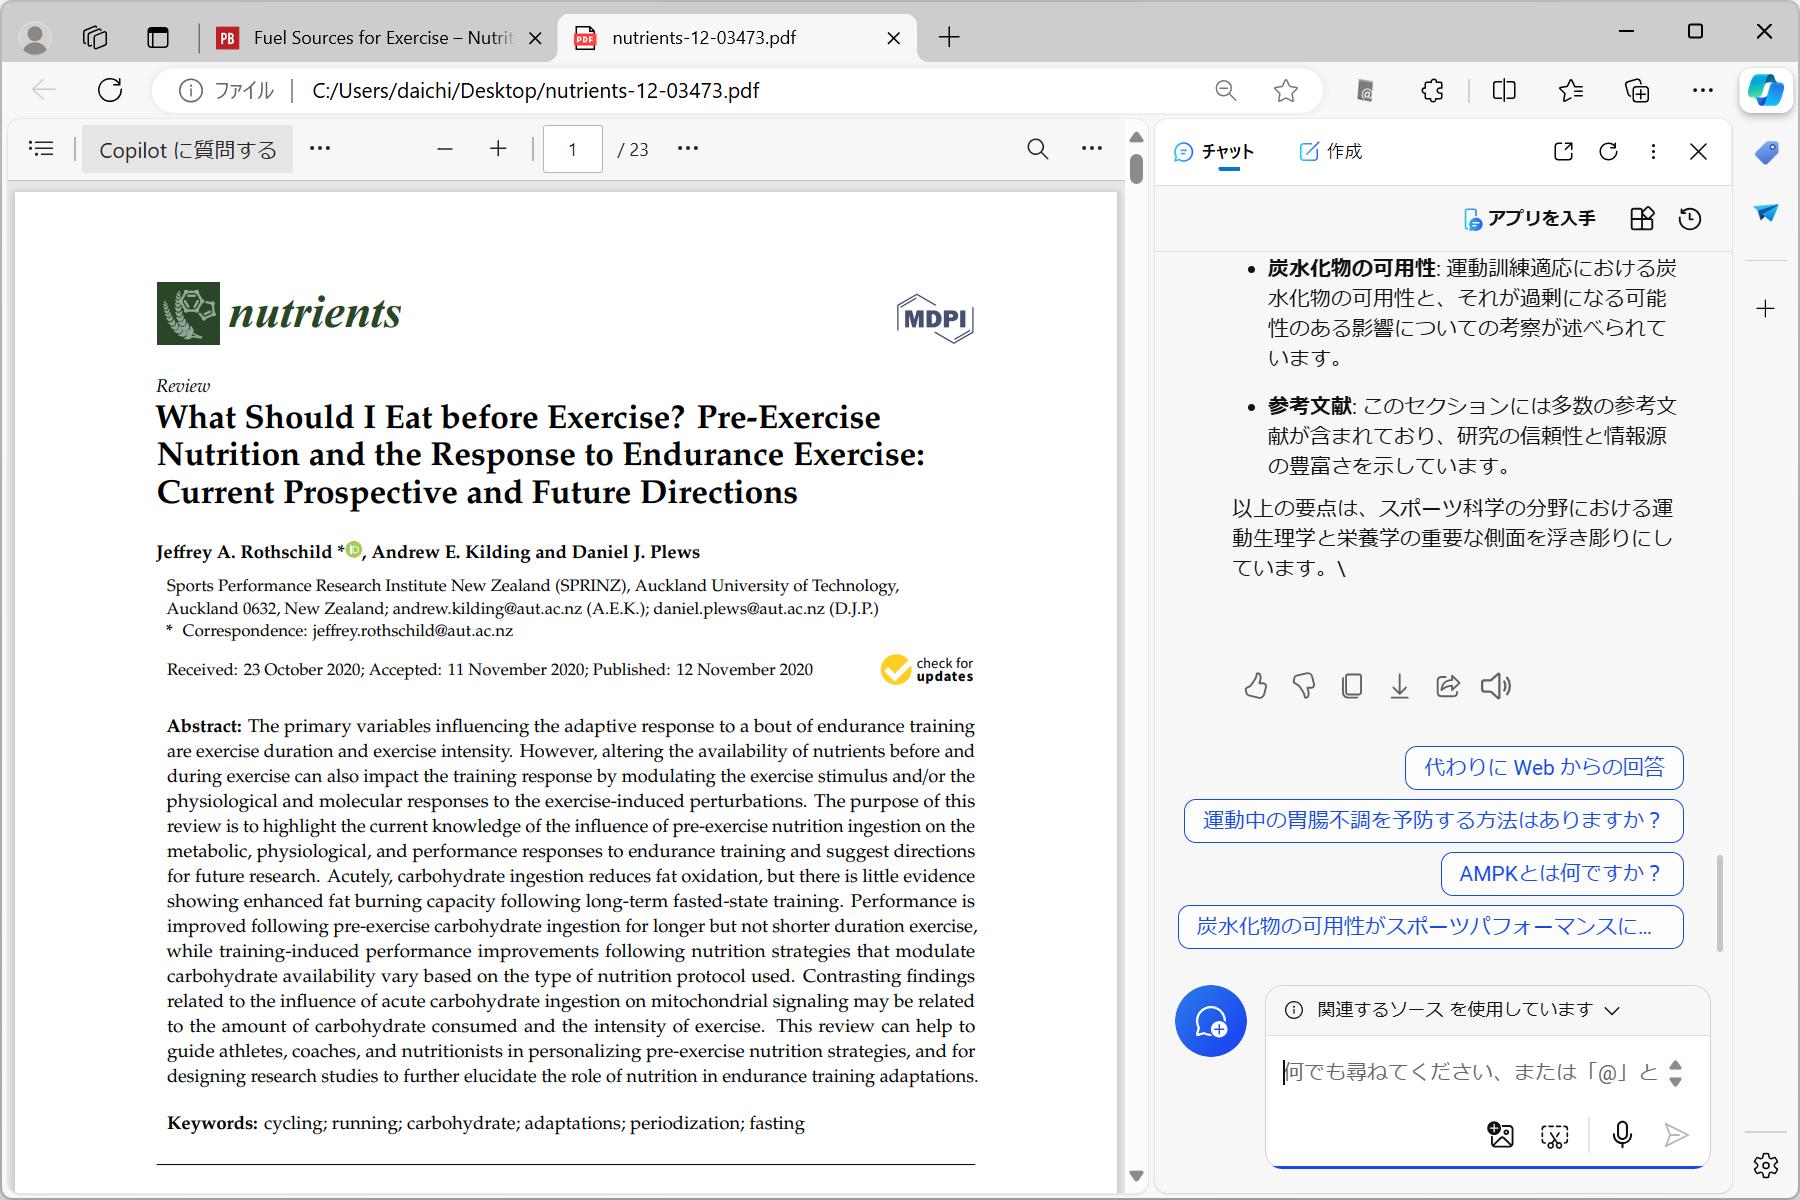Toggle the Copilot sidebar button
The height and width of the screenshot is (1200, 1800).
click(x=1765, y=90)
